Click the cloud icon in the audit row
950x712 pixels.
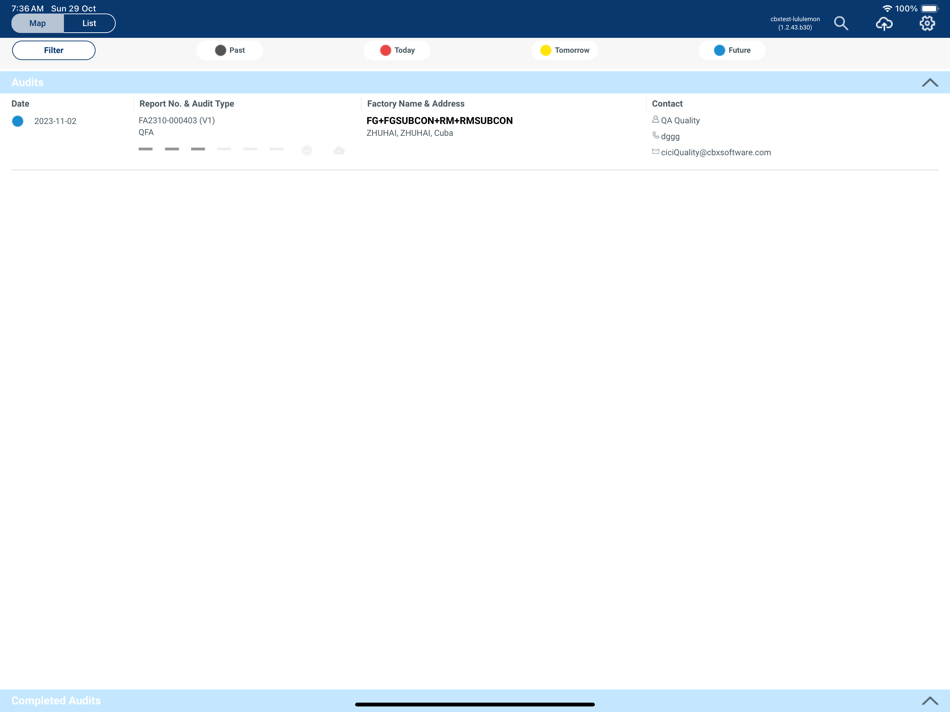tap(339, 149)
